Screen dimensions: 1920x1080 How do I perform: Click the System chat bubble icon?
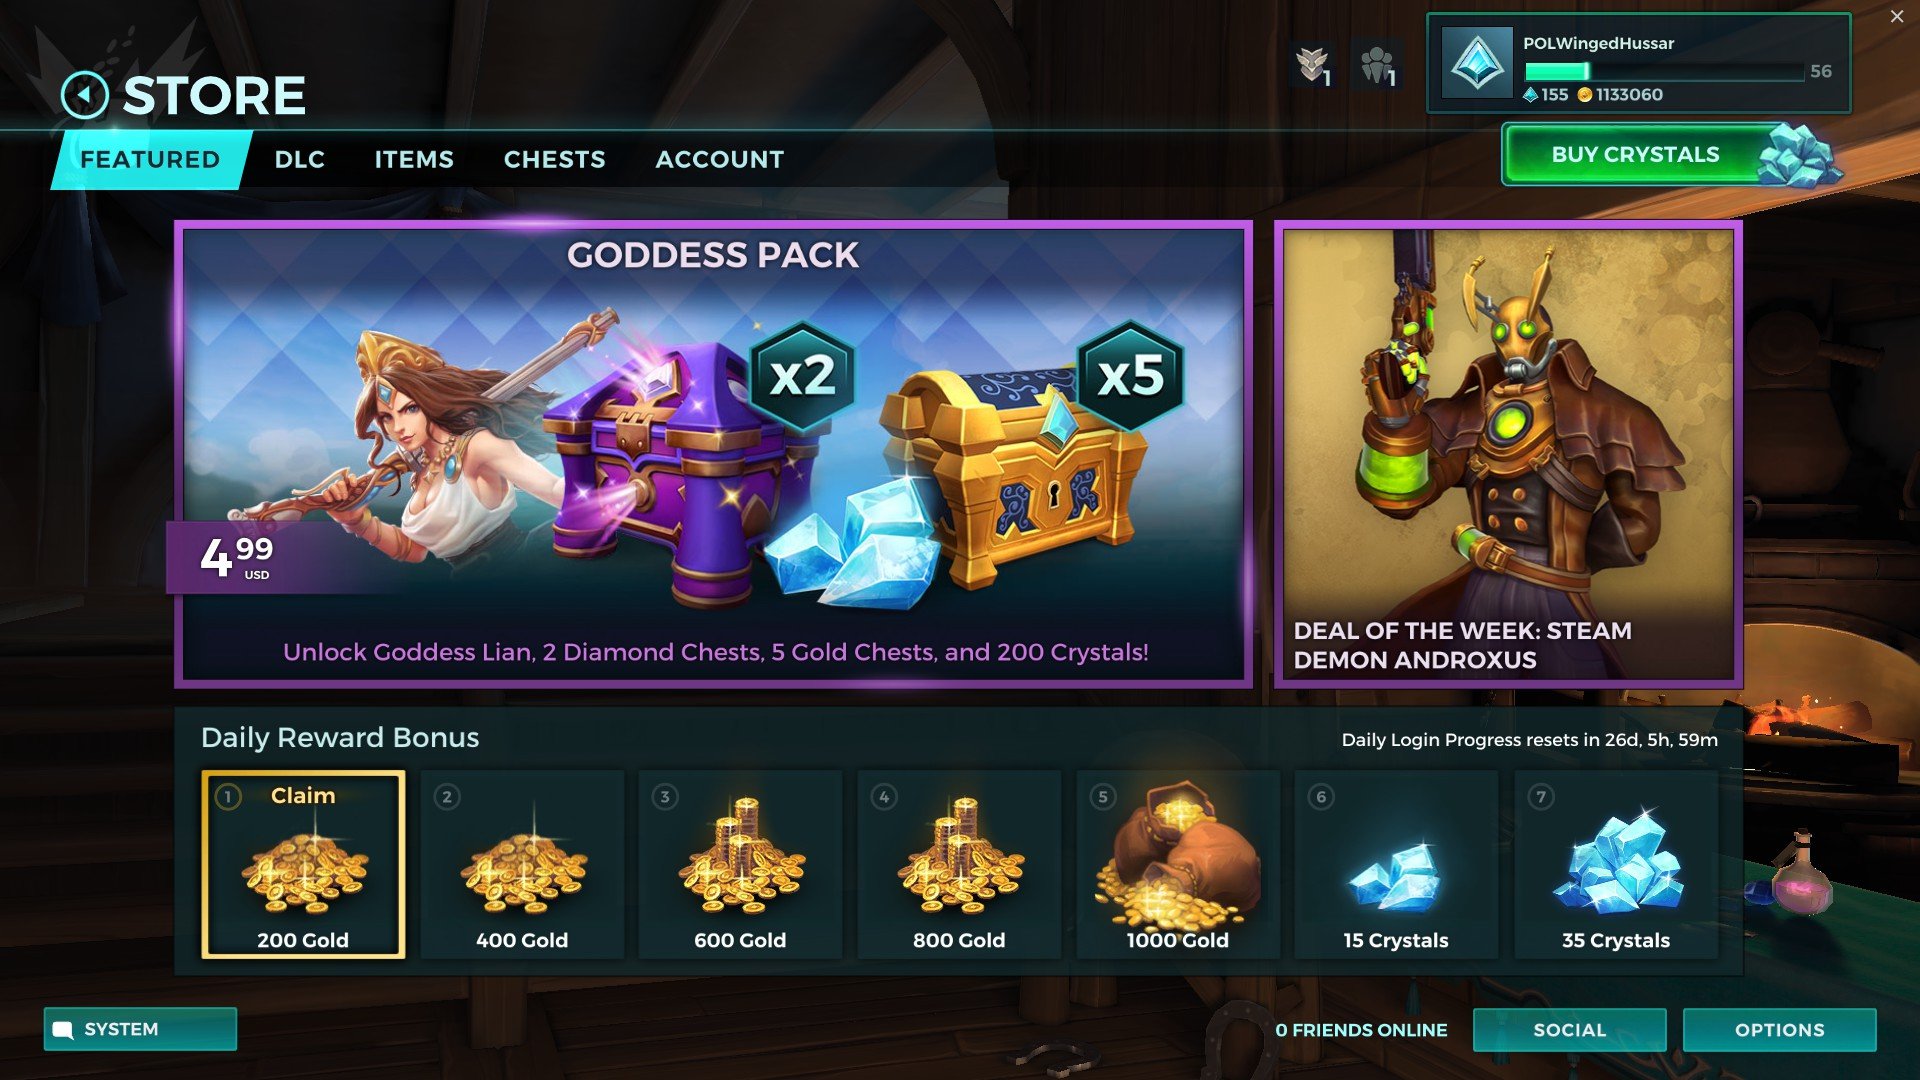click(x=63, y=1030)
